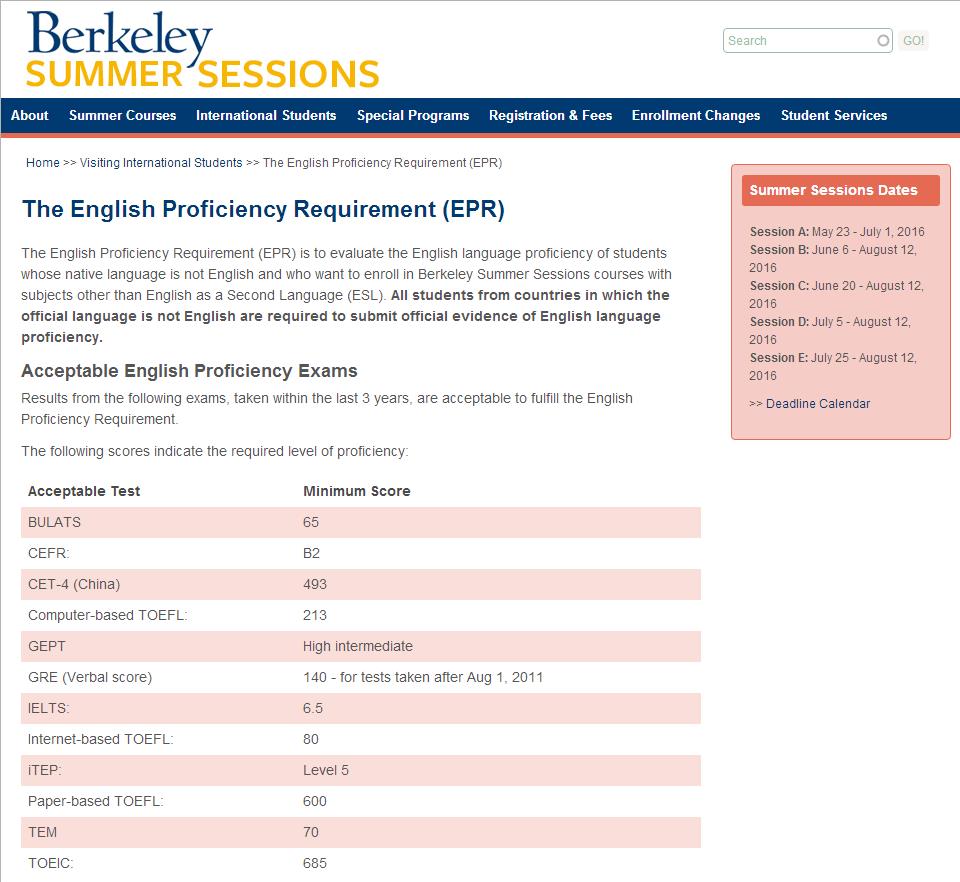Click the Internet-based TOEFL score 80
The image size is (960, 882).
(x=311, y=739)
